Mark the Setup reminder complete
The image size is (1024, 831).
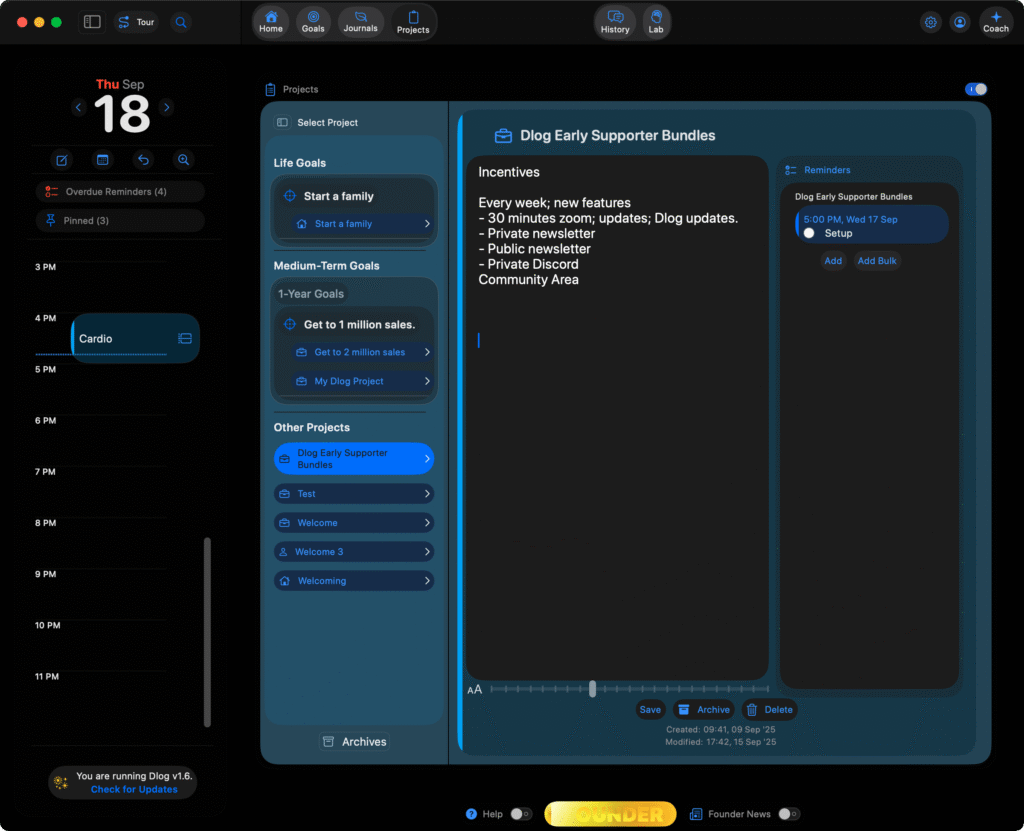click(809, 233)
